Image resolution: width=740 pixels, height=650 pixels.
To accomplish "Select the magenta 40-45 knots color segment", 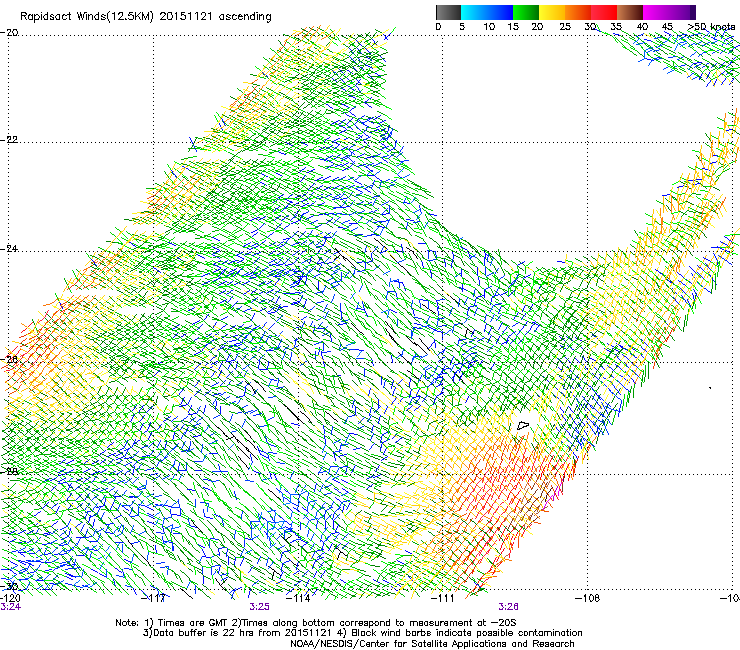I will (656, 12).
